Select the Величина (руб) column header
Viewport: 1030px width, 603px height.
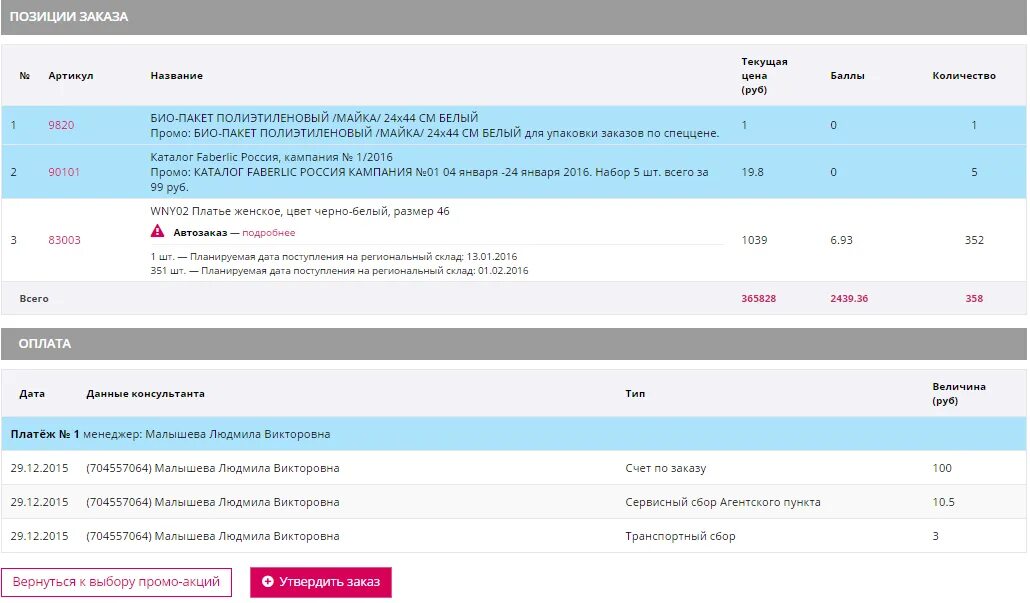[958, 393]
